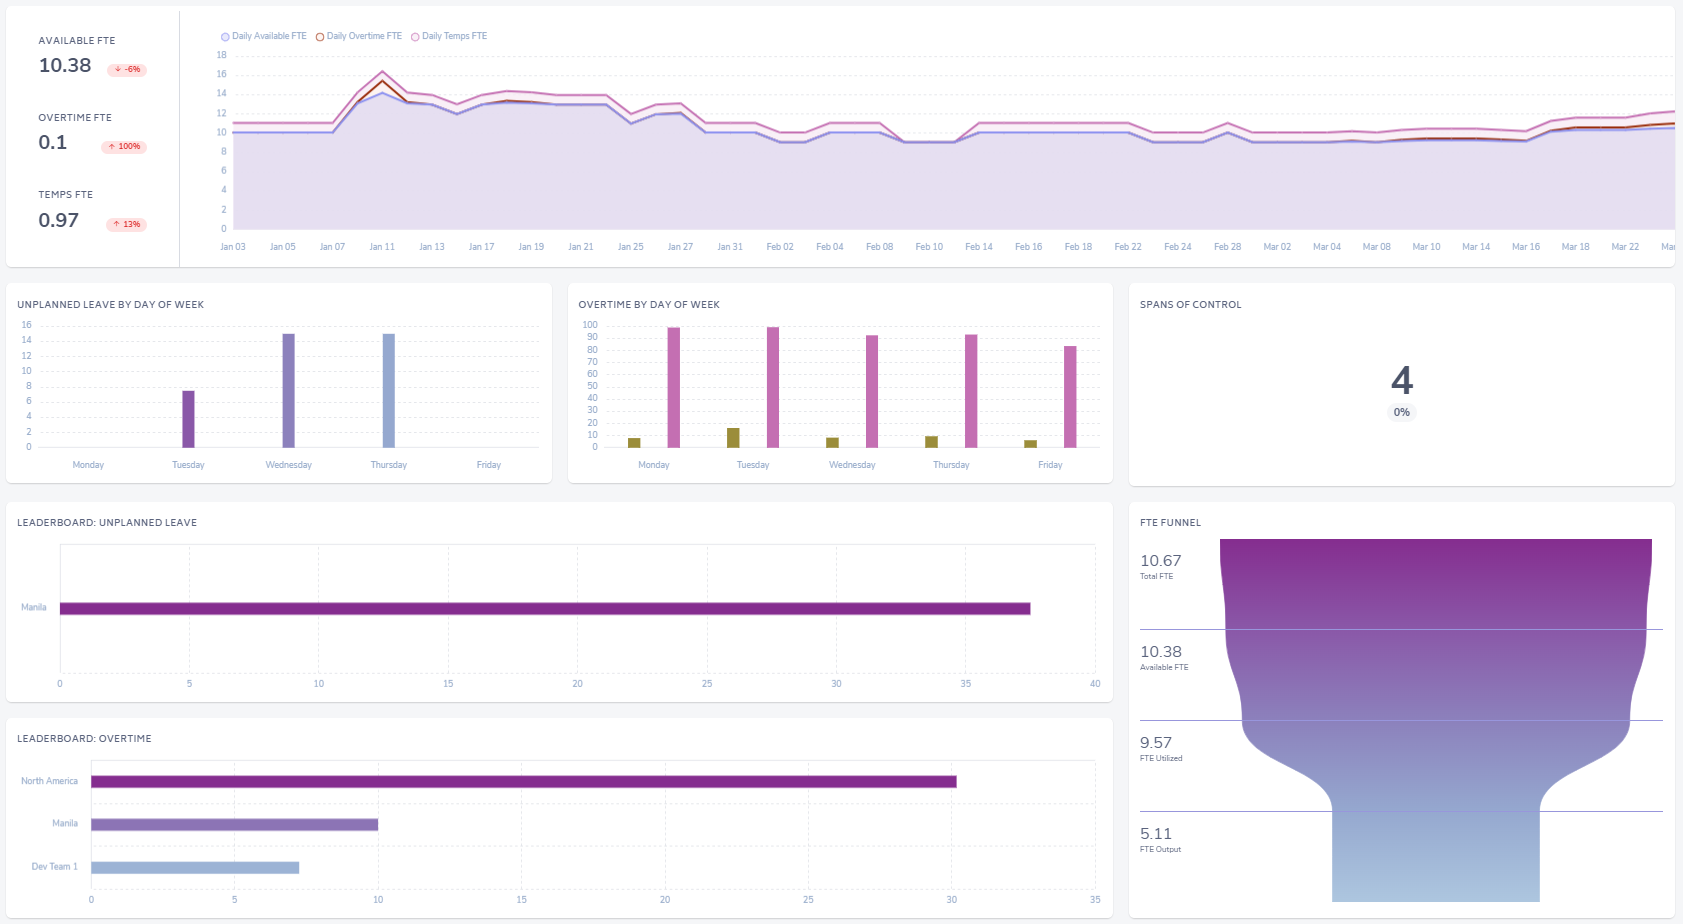Click the narrow bottom stem of the FTE funnel
Screen dimensions: 1683x924
coord(1436,856)
